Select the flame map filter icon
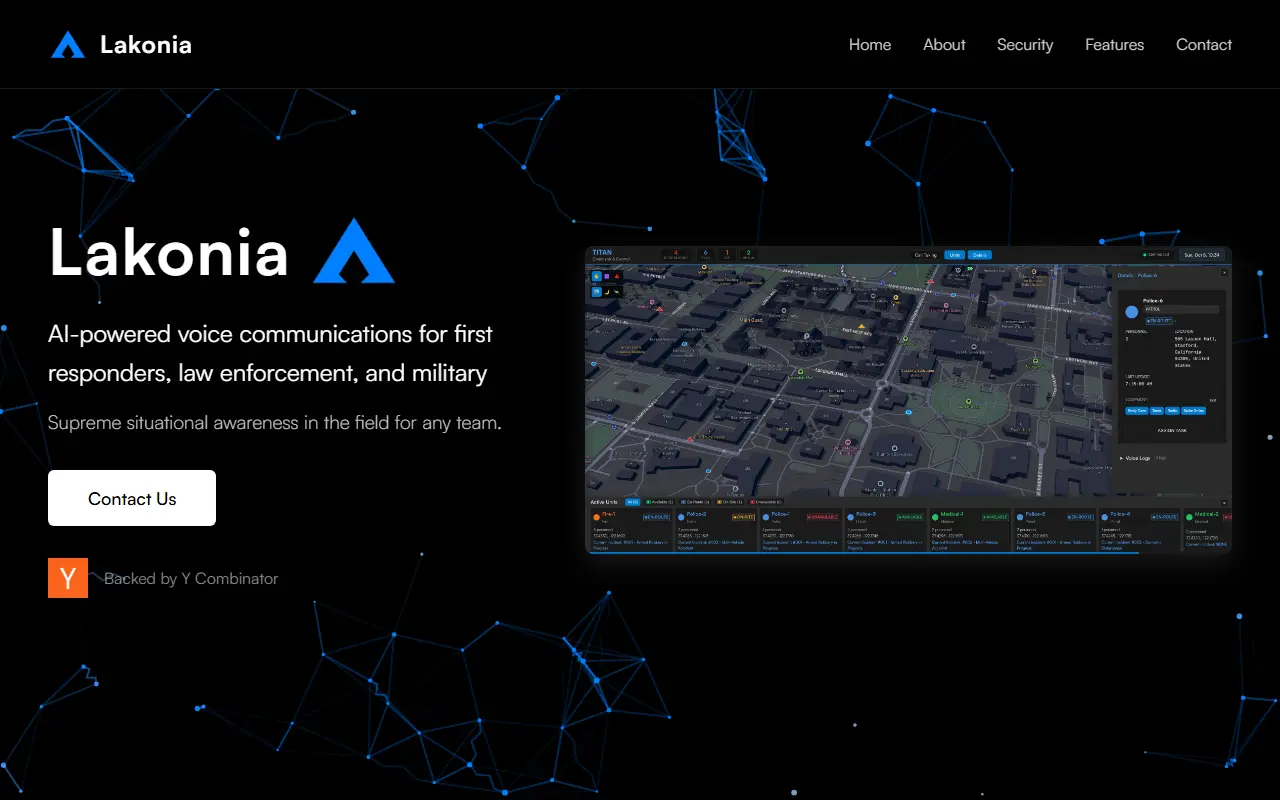This screenshot has width=1280, height=800. click(597, 276)
